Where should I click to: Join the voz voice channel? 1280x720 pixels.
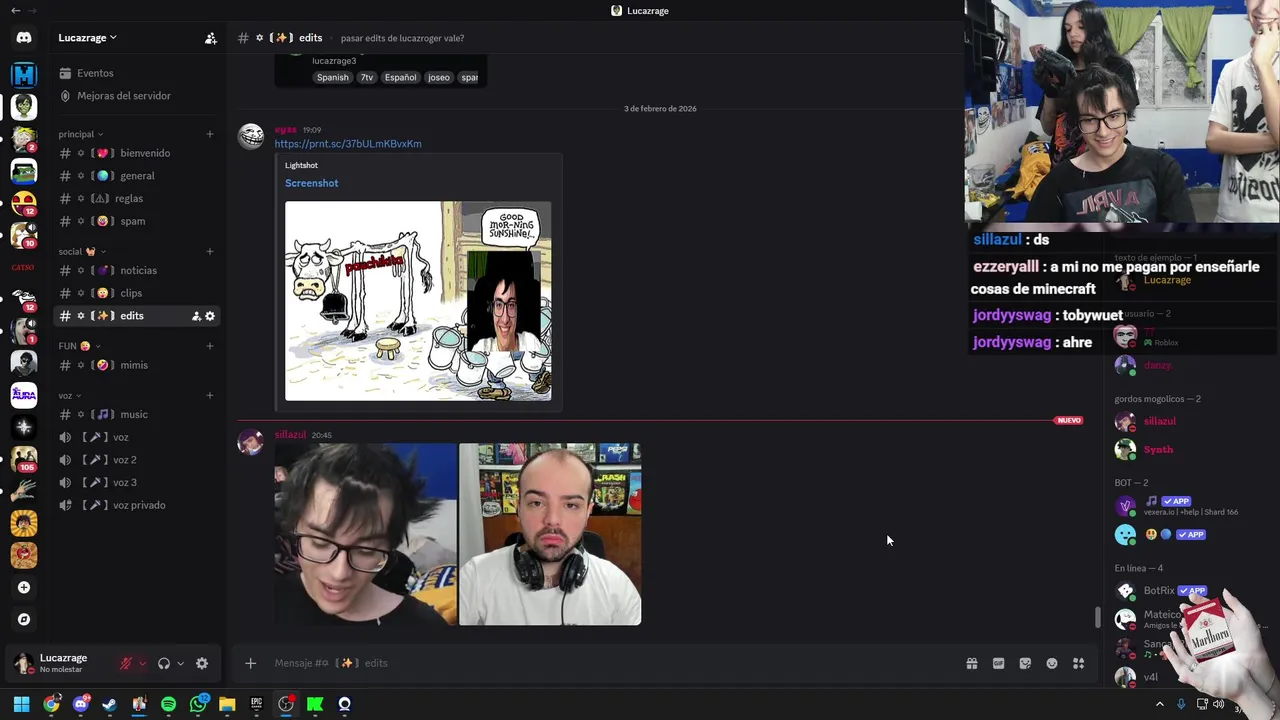coord(137,437)
